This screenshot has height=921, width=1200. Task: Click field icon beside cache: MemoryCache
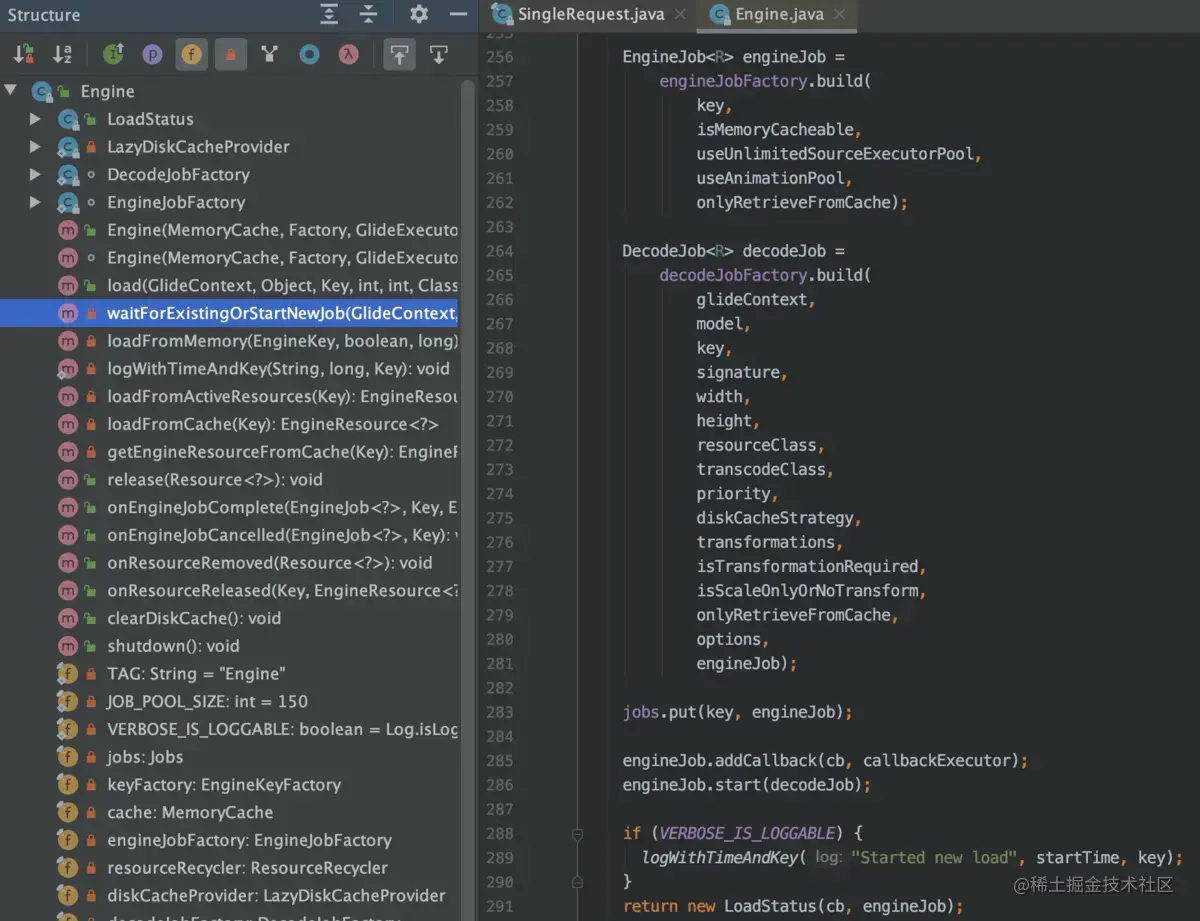[67, 813]
